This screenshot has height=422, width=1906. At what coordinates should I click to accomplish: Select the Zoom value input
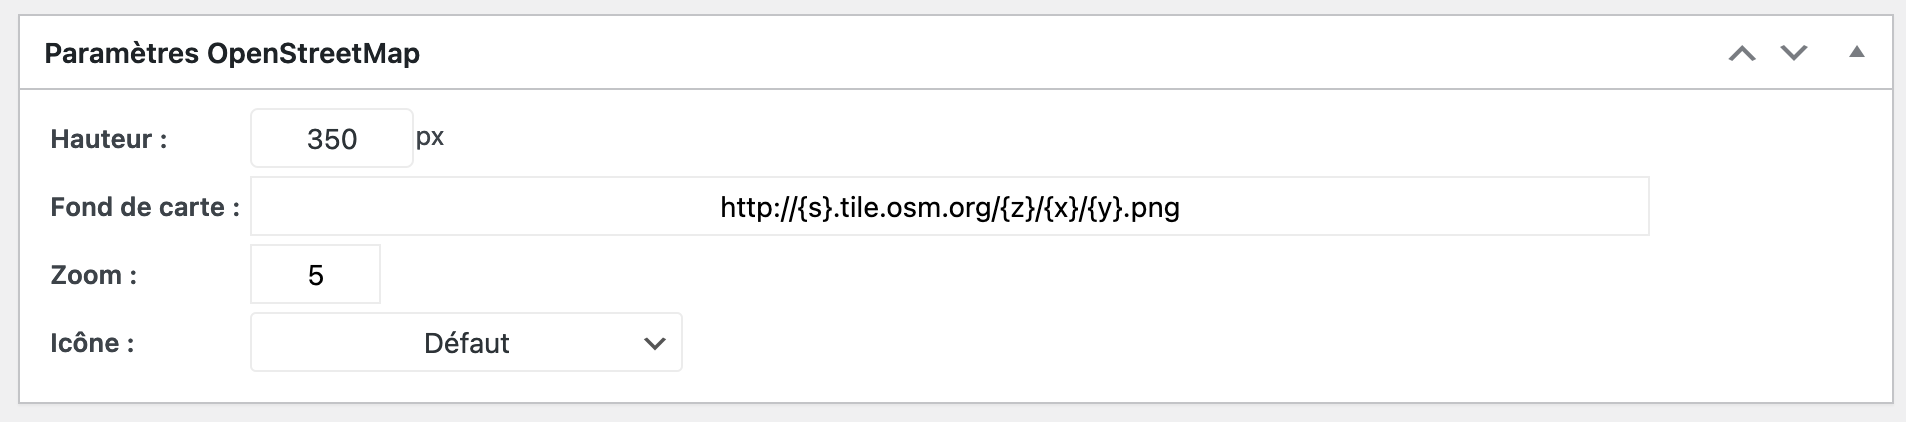315,274
